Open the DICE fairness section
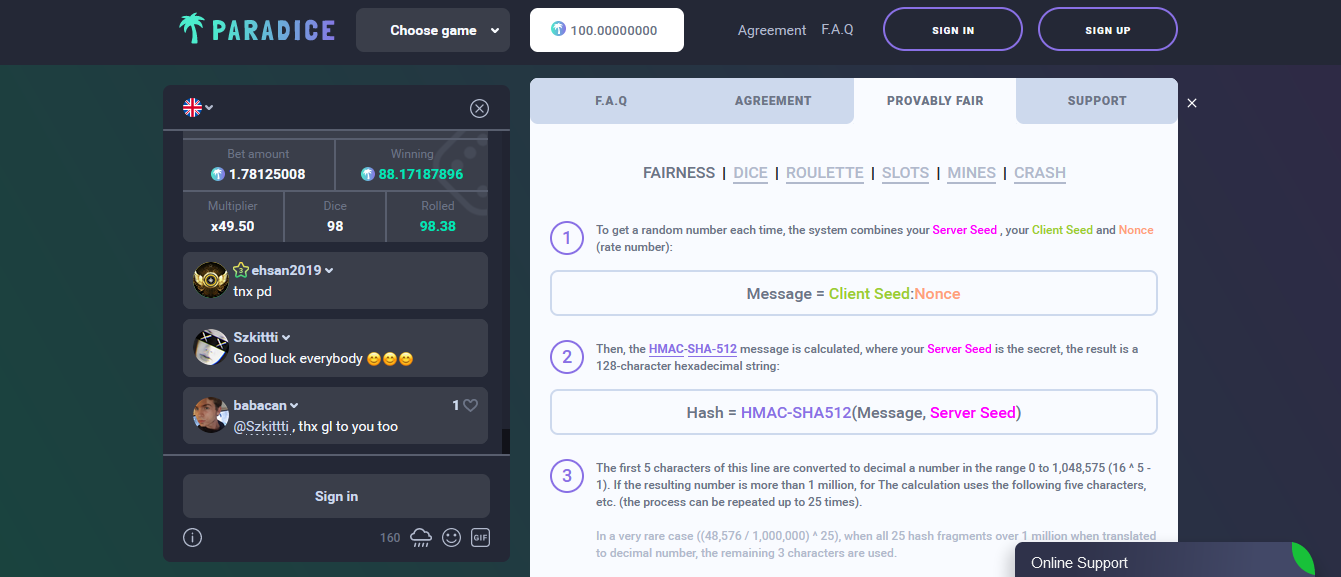This screenshot has height=577, width=1341. [751, 173]
